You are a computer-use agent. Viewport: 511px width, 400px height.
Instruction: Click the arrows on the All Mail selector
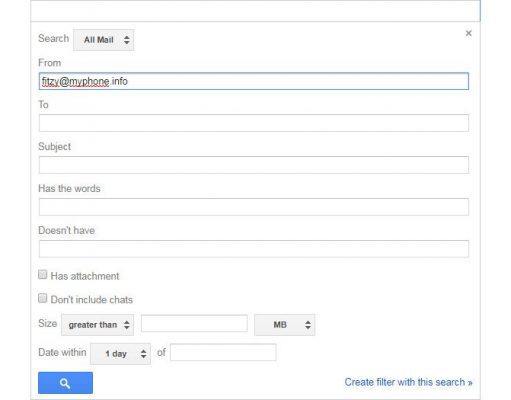pyautogui.click(x=127, y=40)
